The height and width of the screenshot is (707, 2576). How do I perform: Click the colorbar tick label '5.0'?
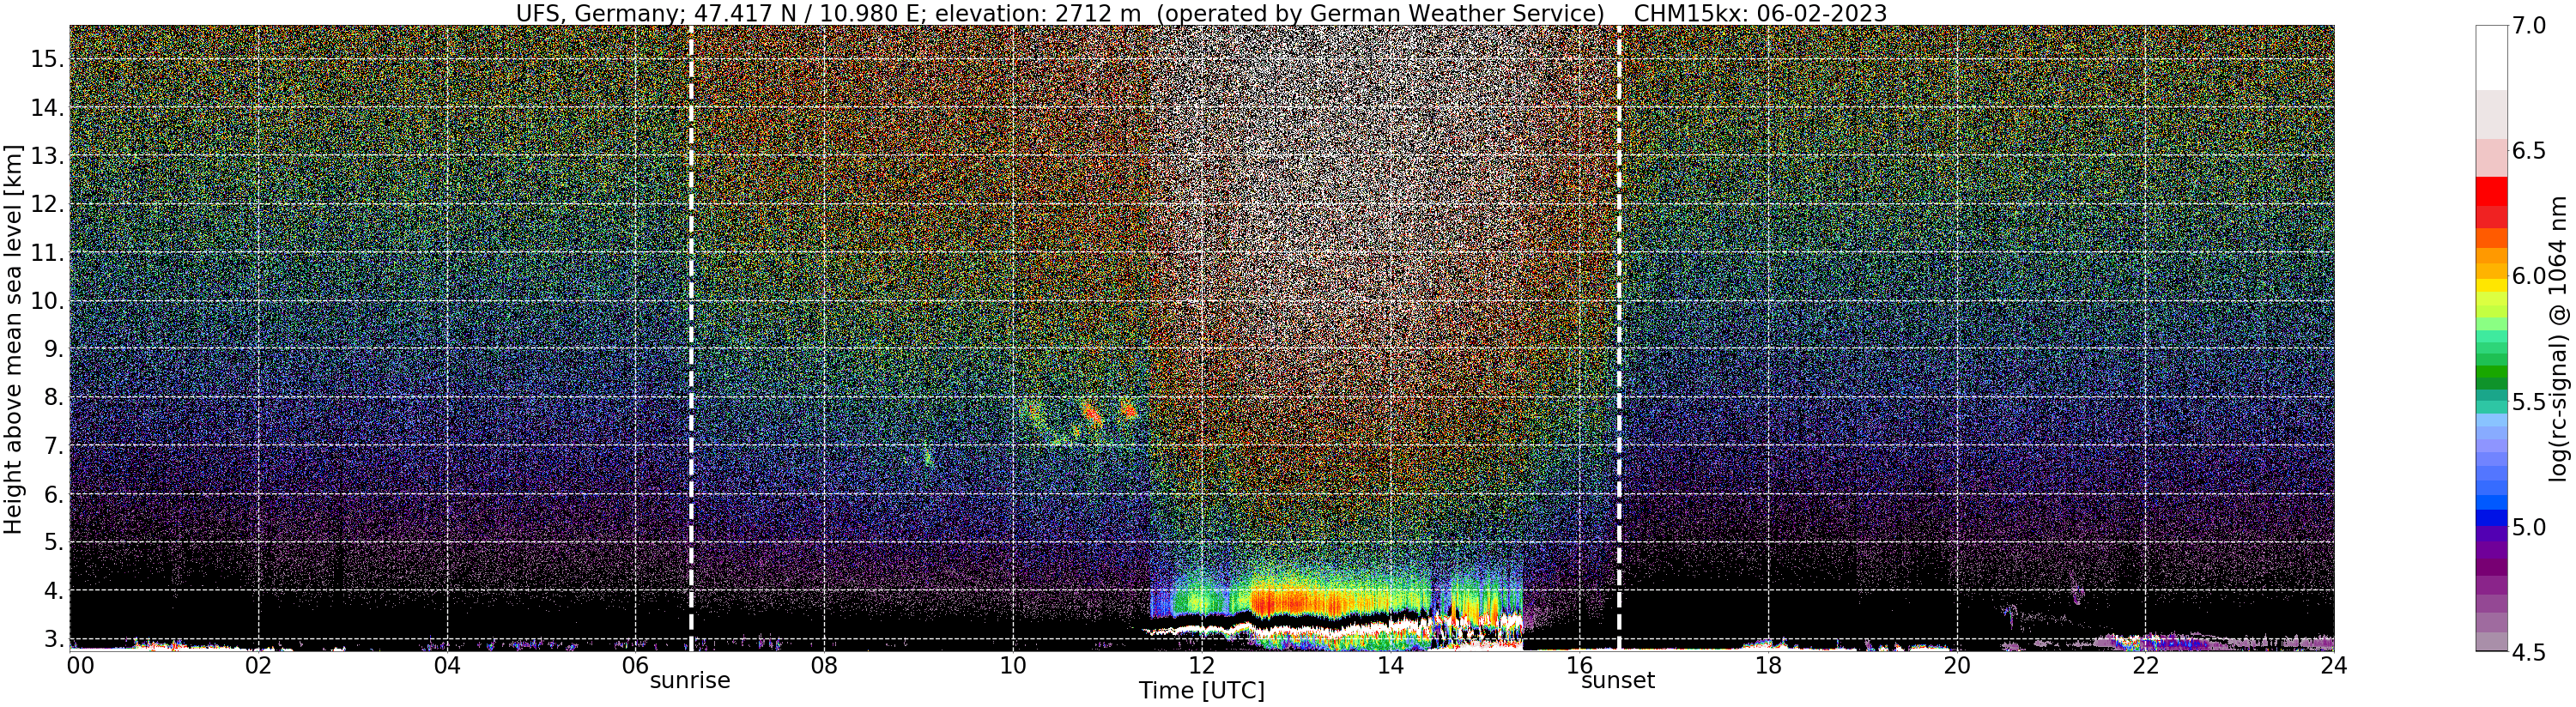click(2528, 527)
